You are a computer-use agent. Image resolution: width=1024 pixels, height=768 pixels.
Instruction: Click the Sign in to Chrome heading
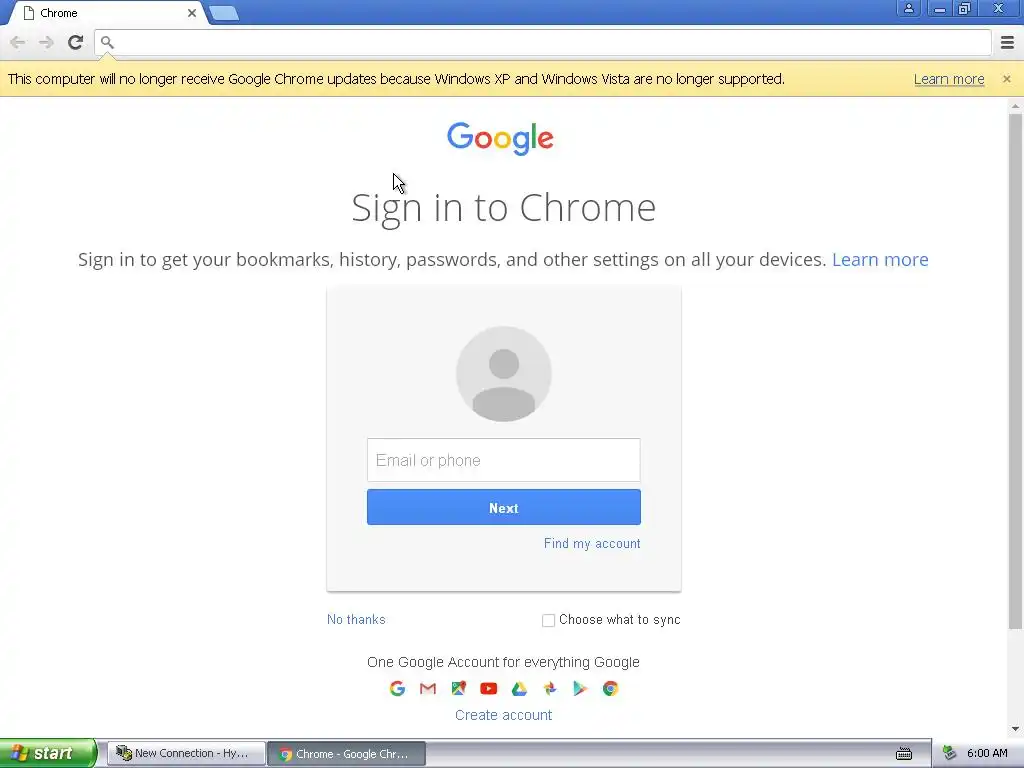point(504,209)
